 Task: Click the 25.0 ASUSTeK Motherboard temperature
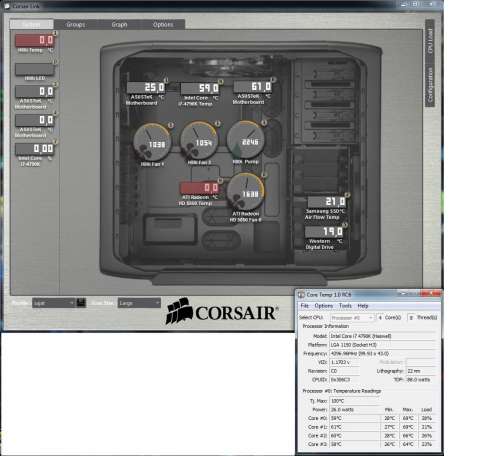(146, 88)
